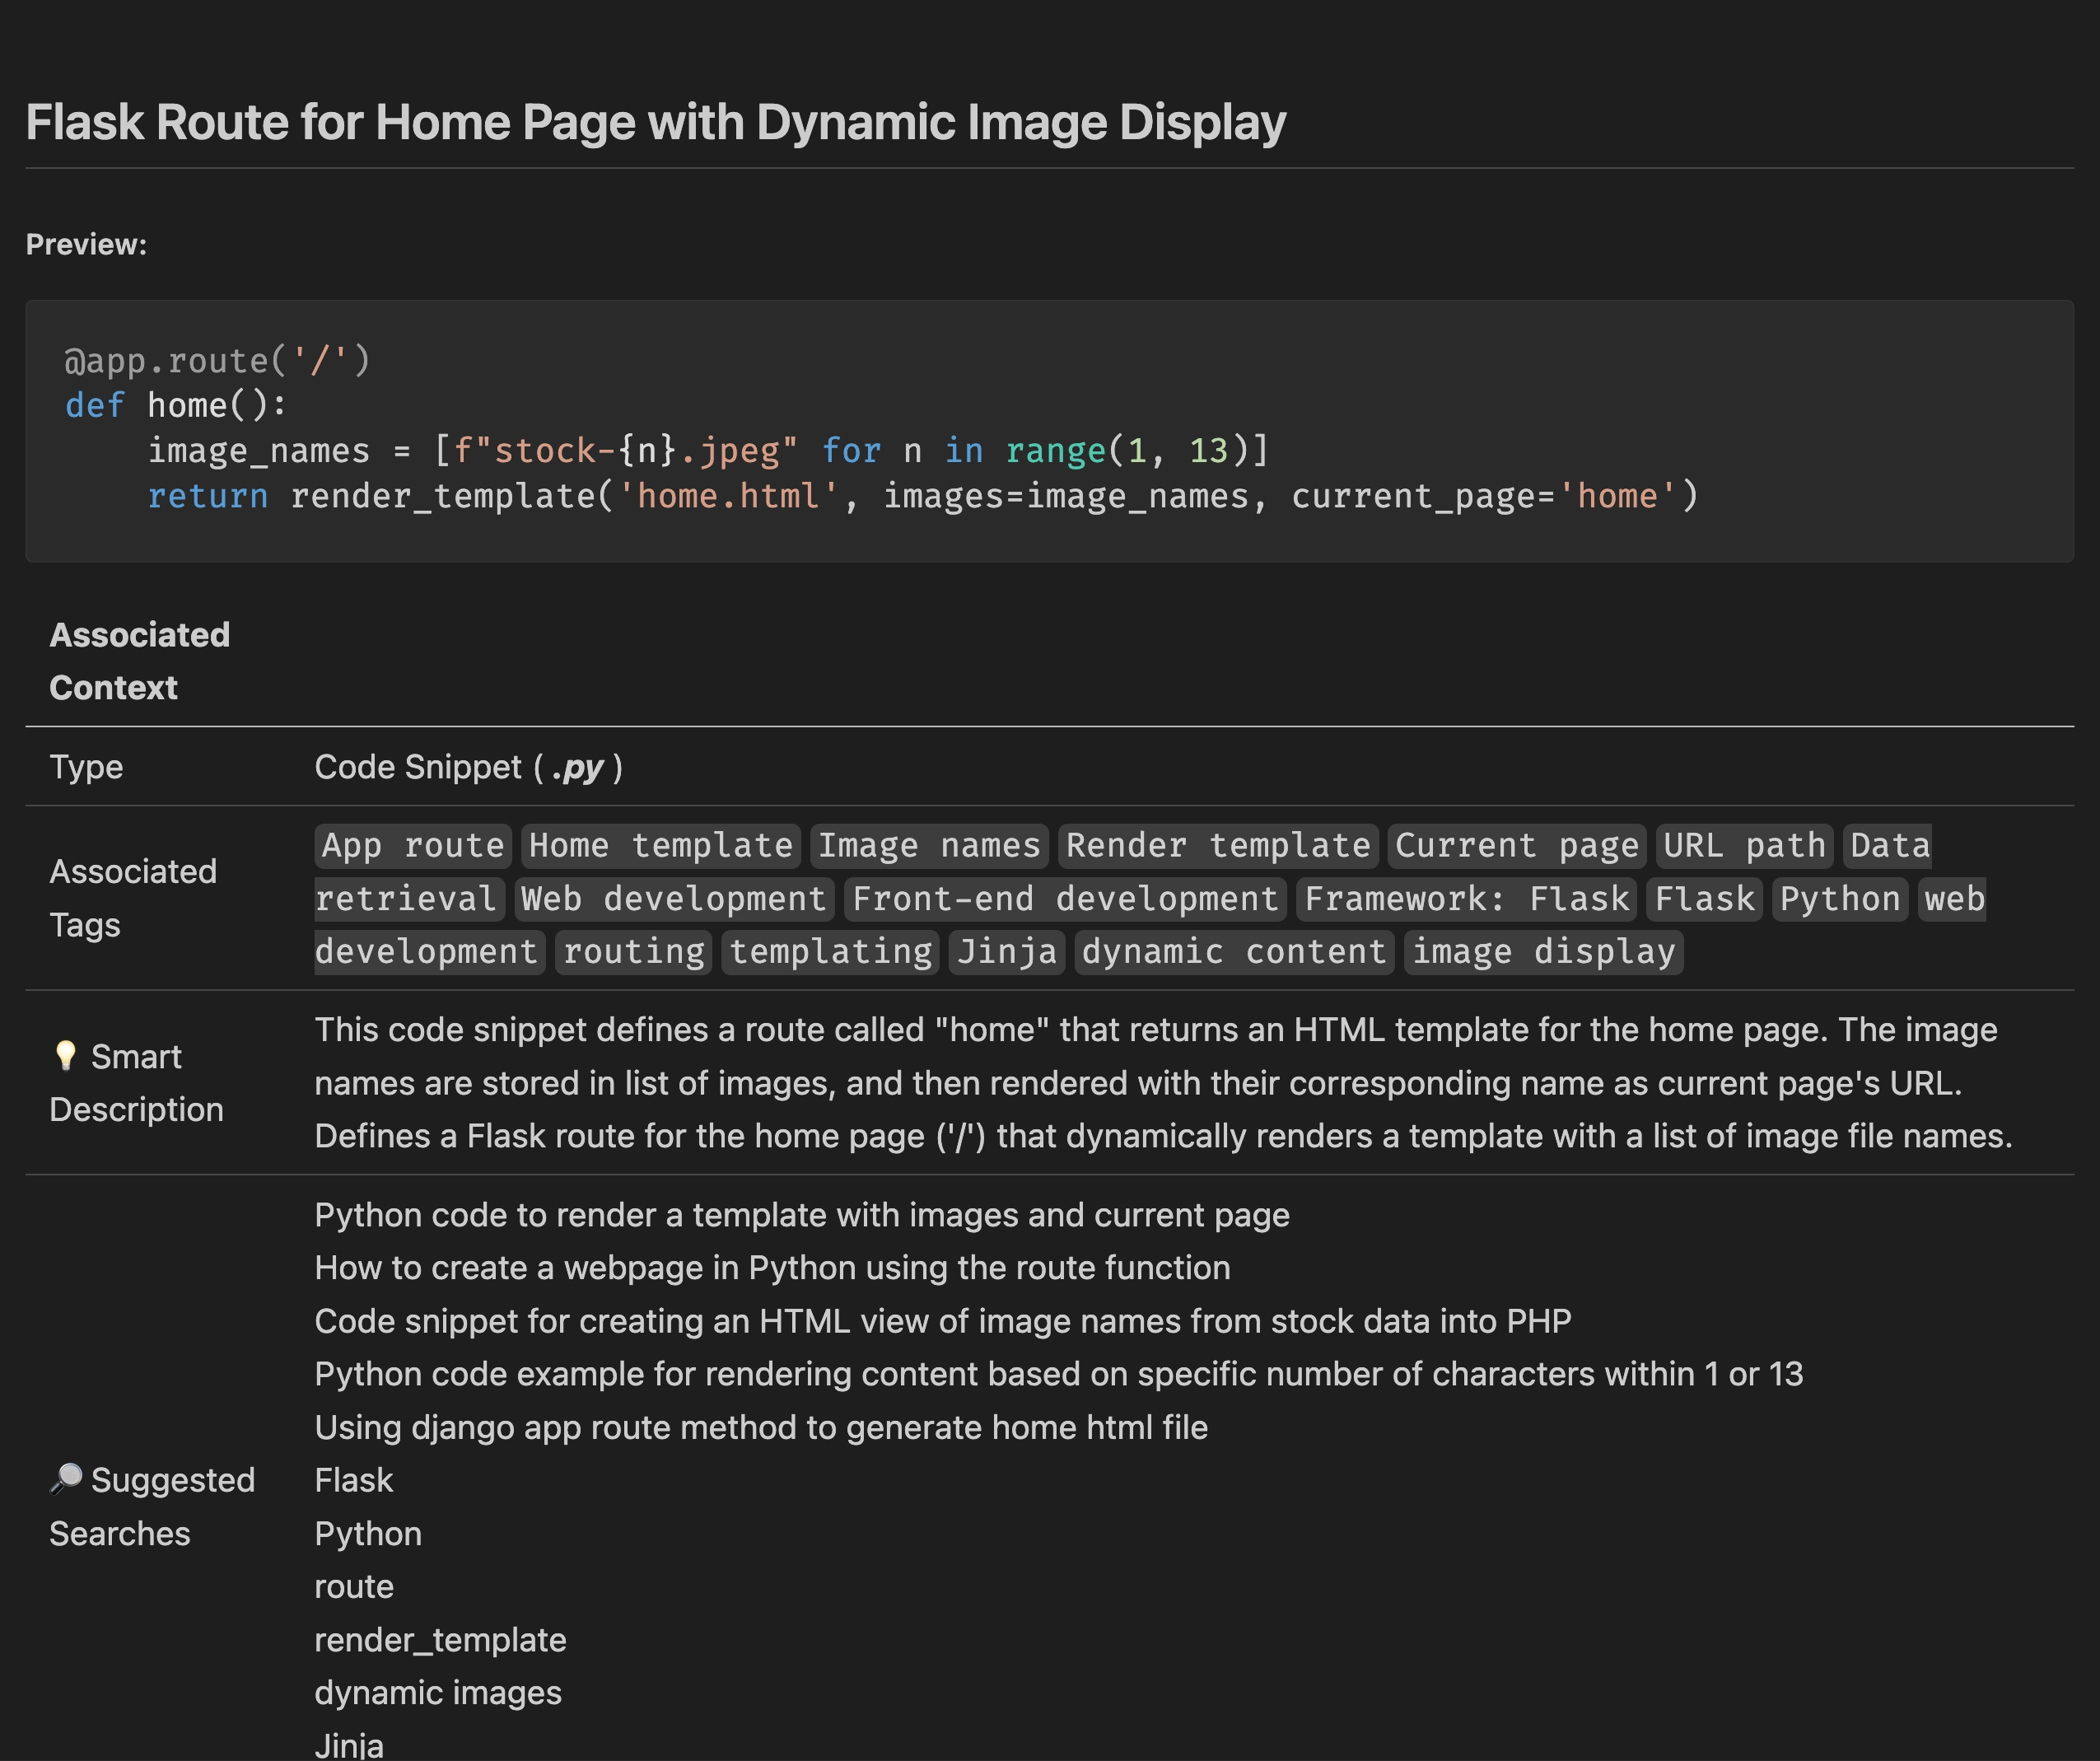Open the 'Flask' suggested search

tap(353, 1479)
